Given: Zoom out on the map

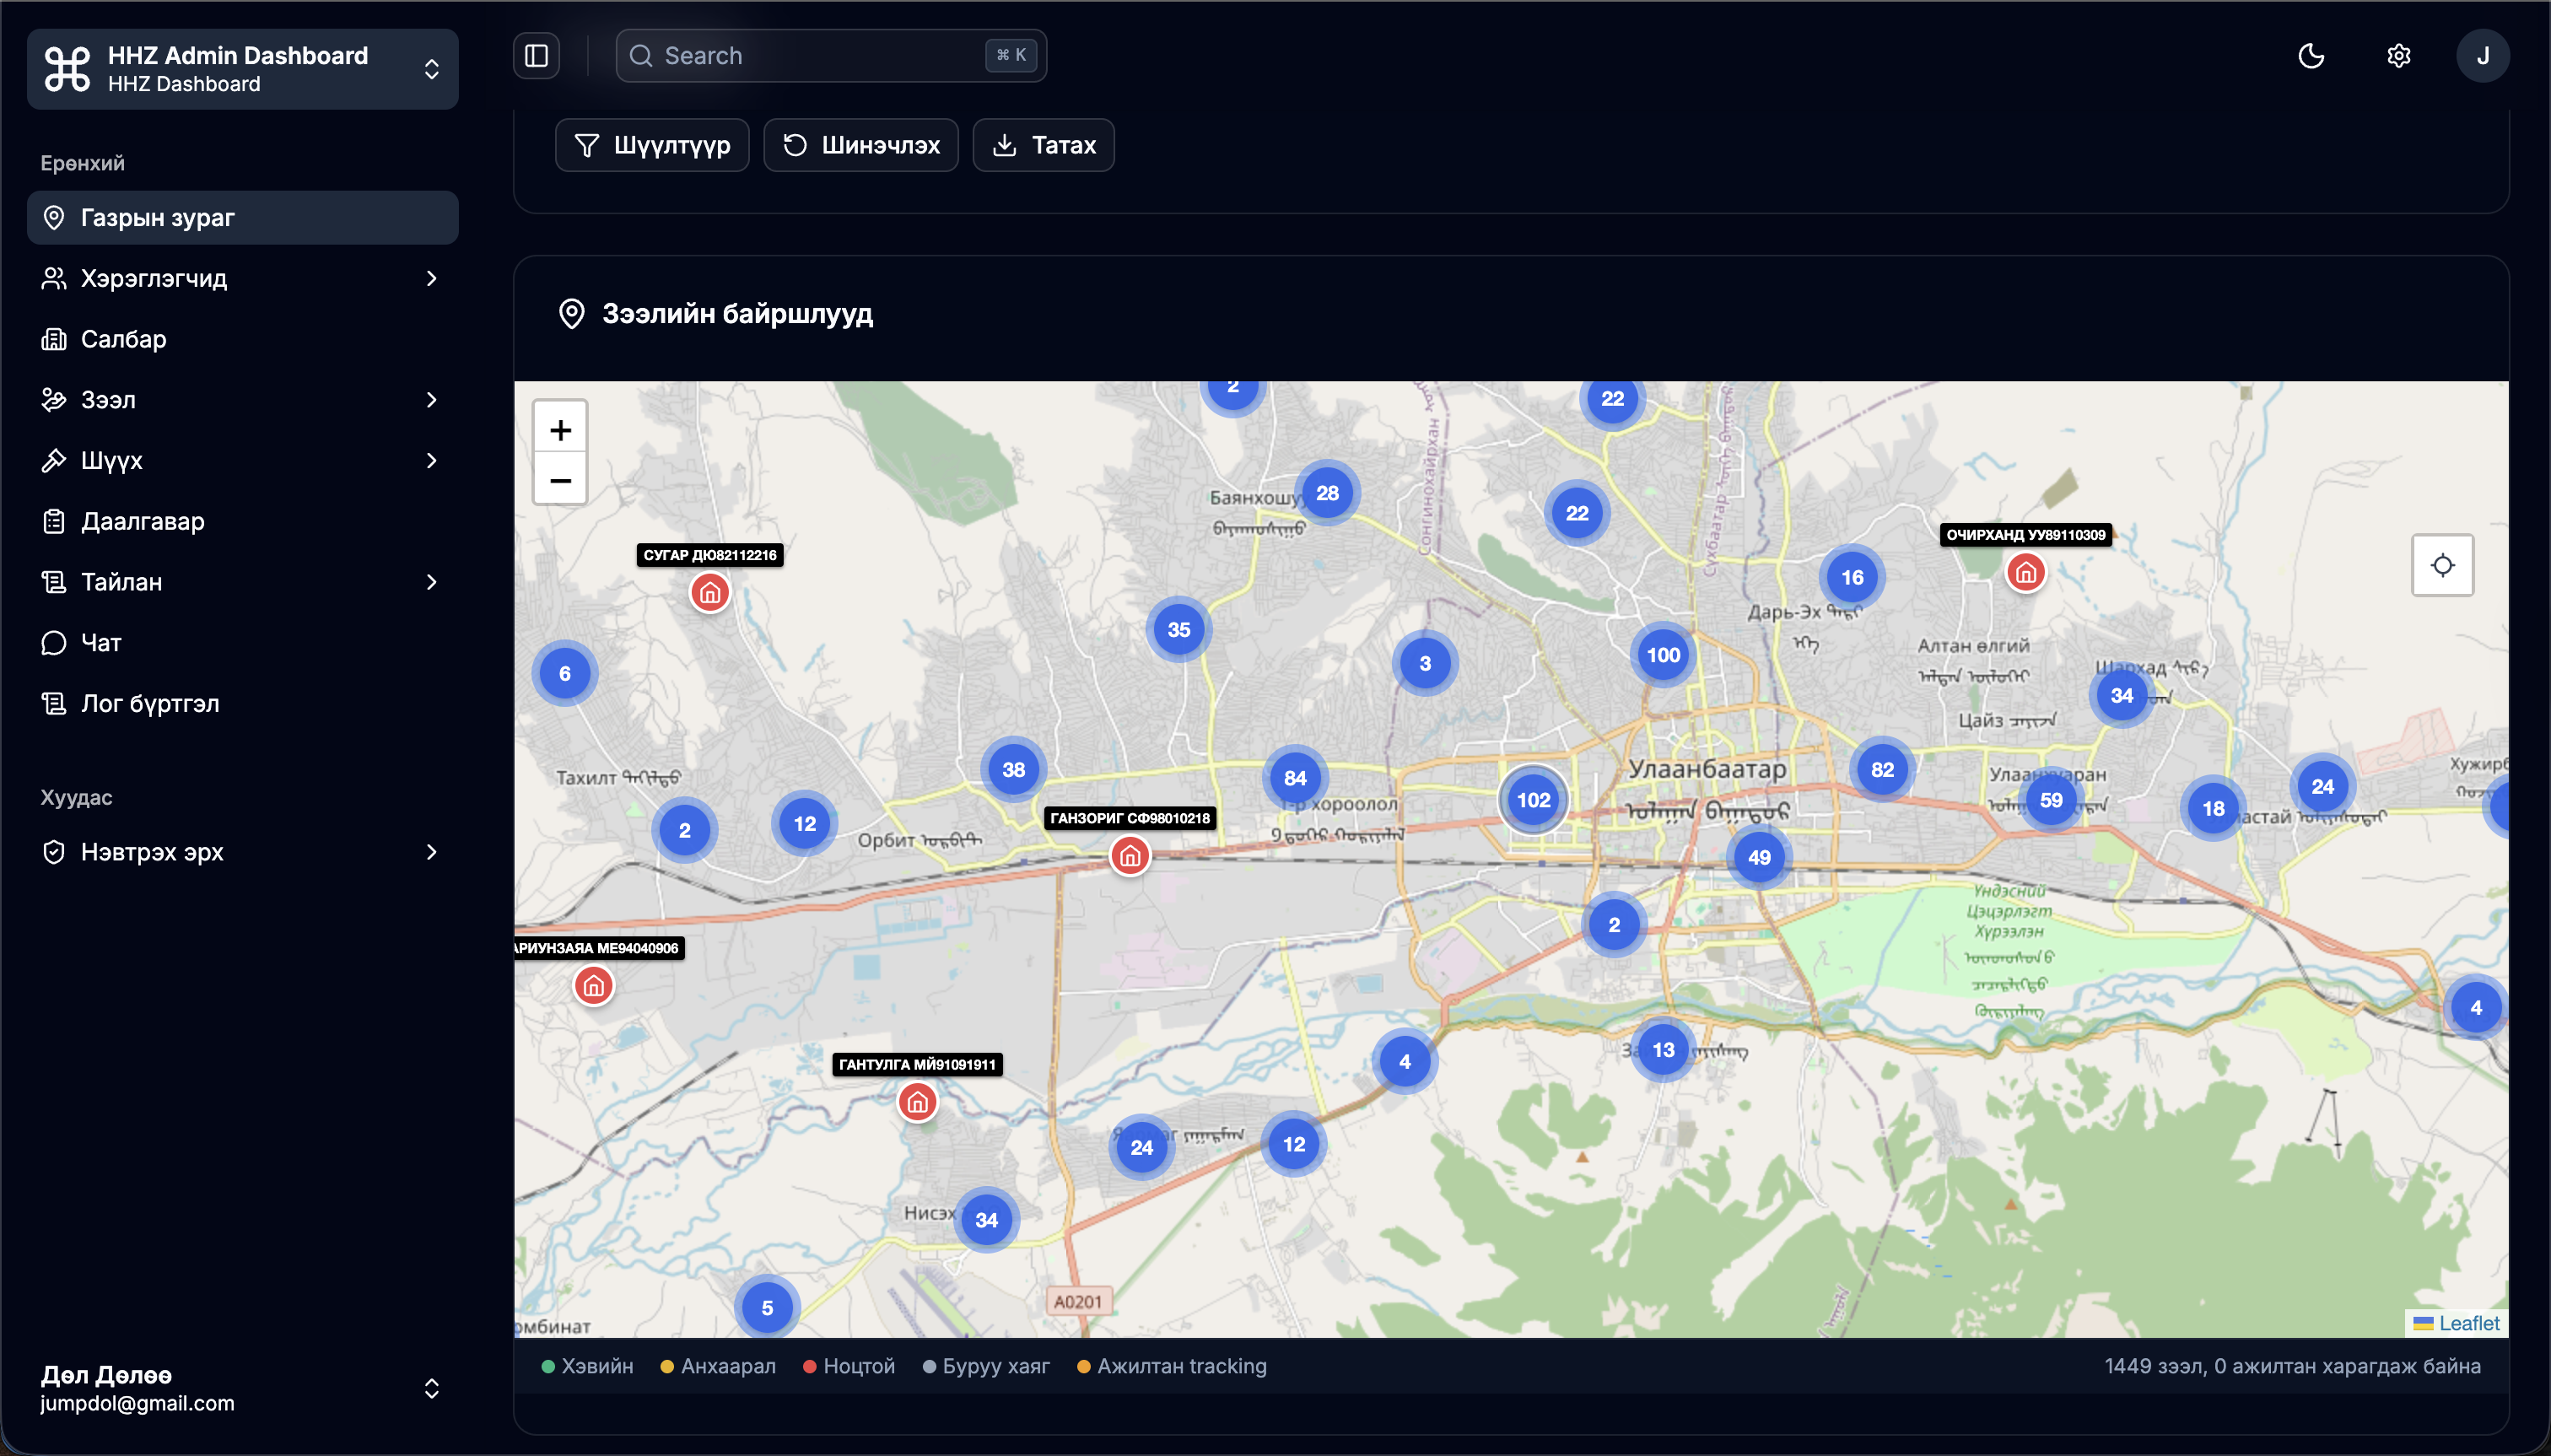Looking at the screenshot, I should coord(560,481).
